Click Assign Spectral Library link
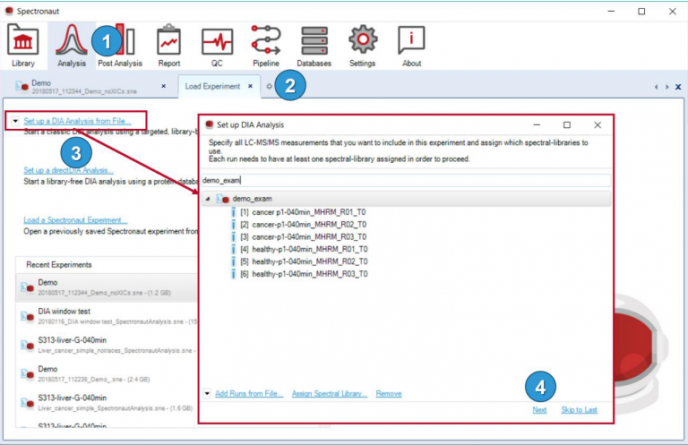 330,394
